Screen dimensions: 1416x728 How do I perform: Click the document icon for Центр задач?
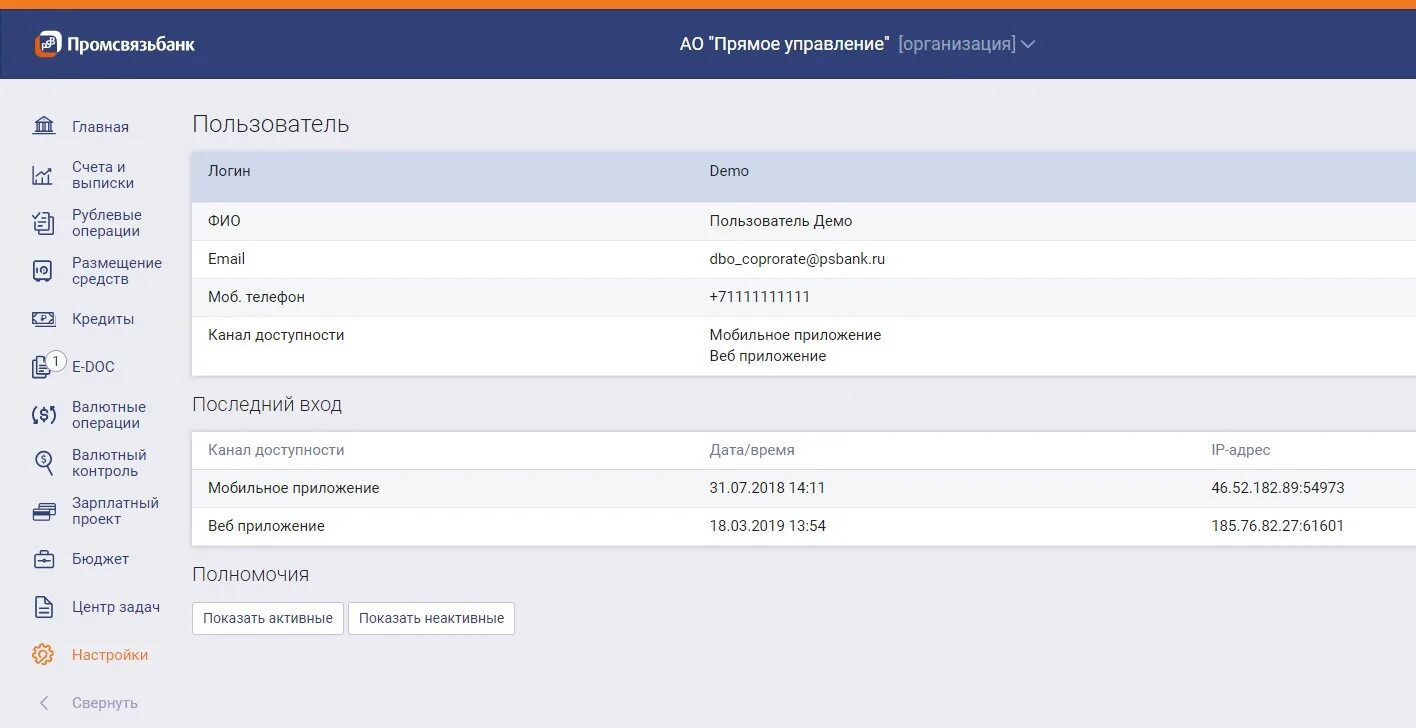click(44, 607)
